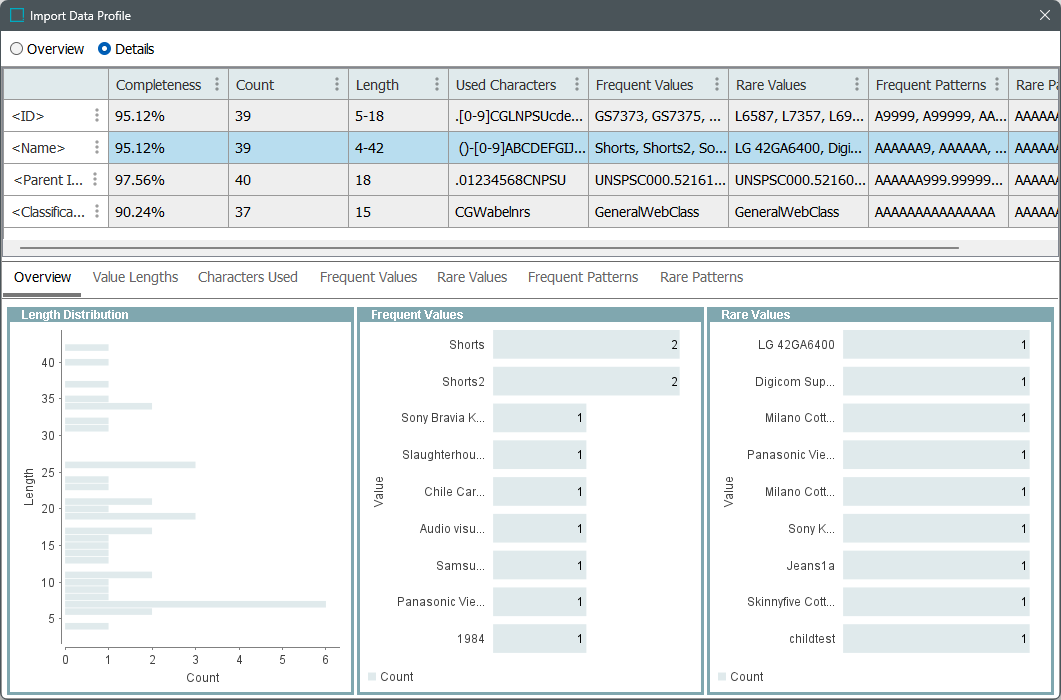
Task: Switch to the Rare Patterns tab
Action: (701, 277)
